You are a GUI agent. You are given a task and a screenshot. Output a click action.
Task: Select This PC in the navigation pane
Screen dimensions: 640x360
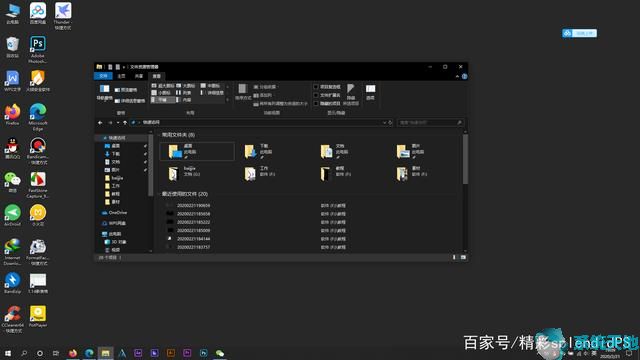click(x=111, y=234)
